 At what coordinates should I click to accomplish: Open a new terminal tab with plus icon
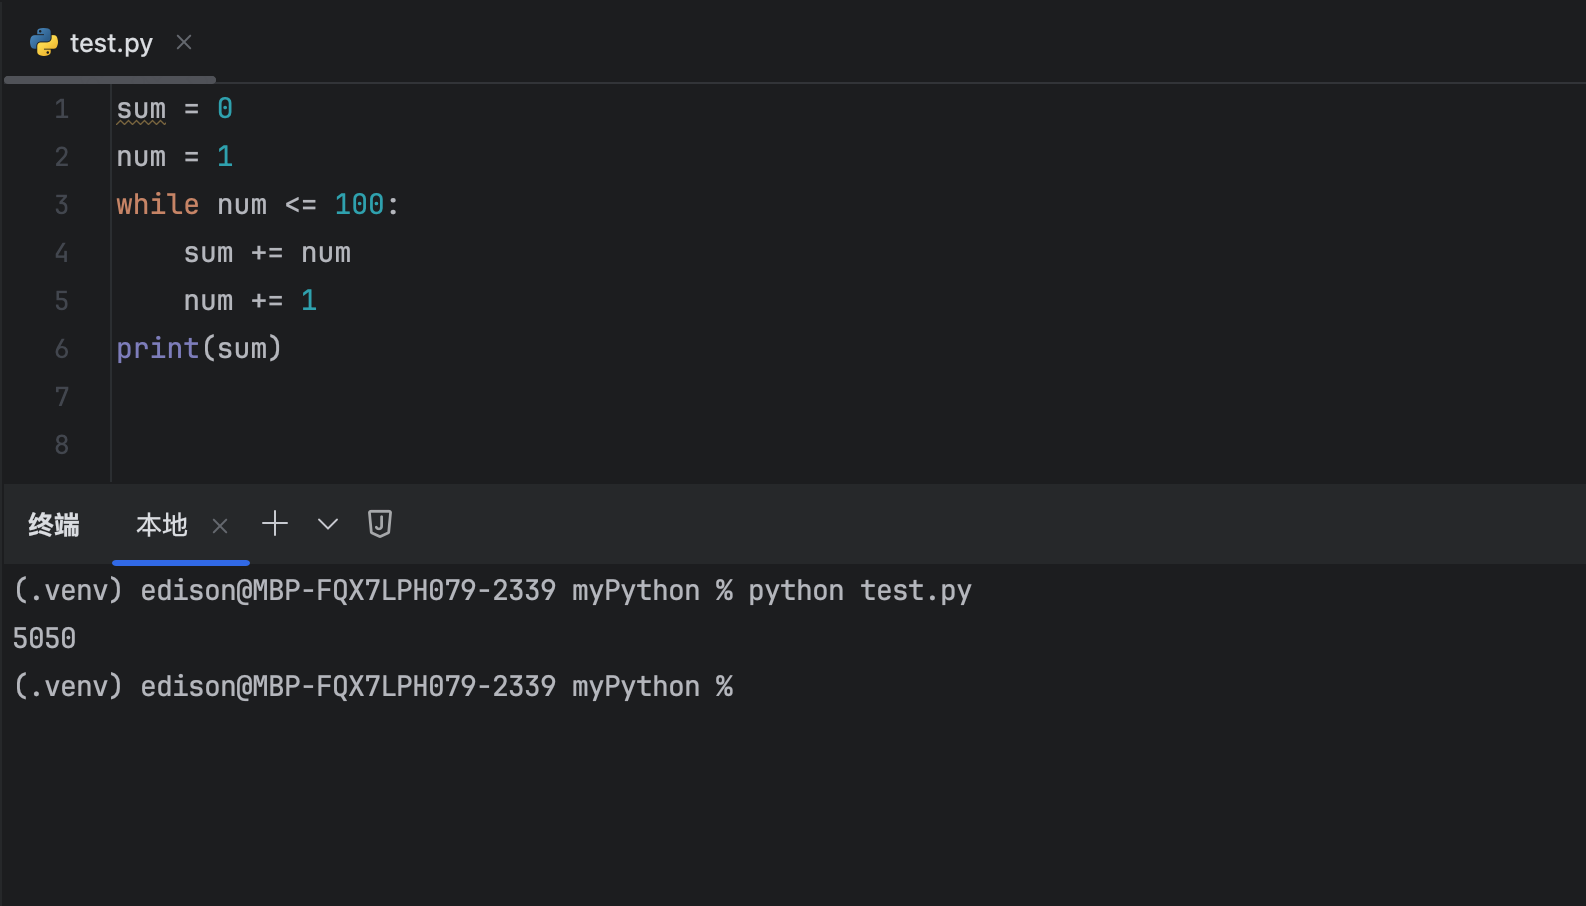[x=275, y=524]
